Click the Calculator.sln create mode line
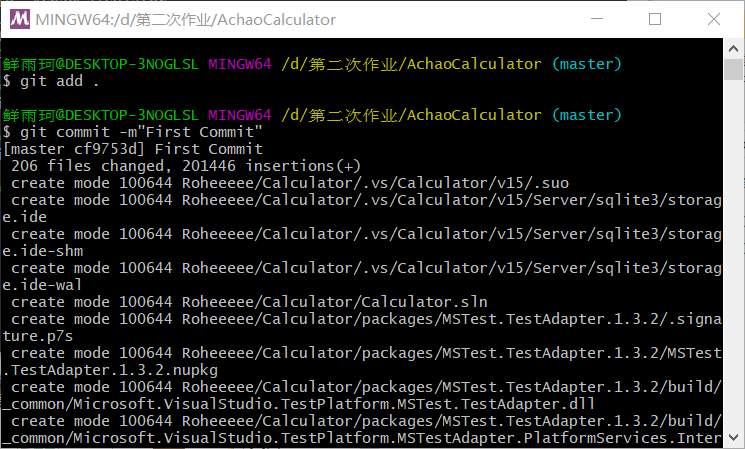Image resolution: width=745 pixels, height=449 pixels. [x=249, y=302]
